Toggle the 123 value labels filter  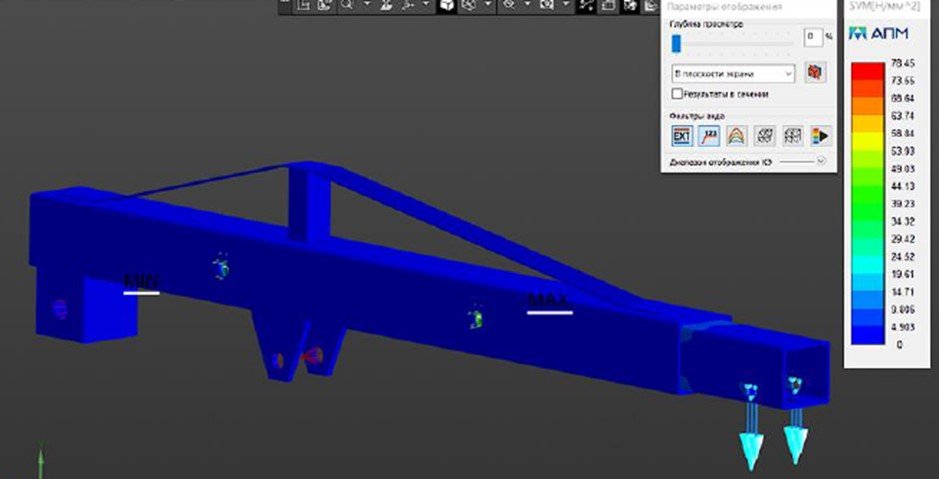[708, 135]
